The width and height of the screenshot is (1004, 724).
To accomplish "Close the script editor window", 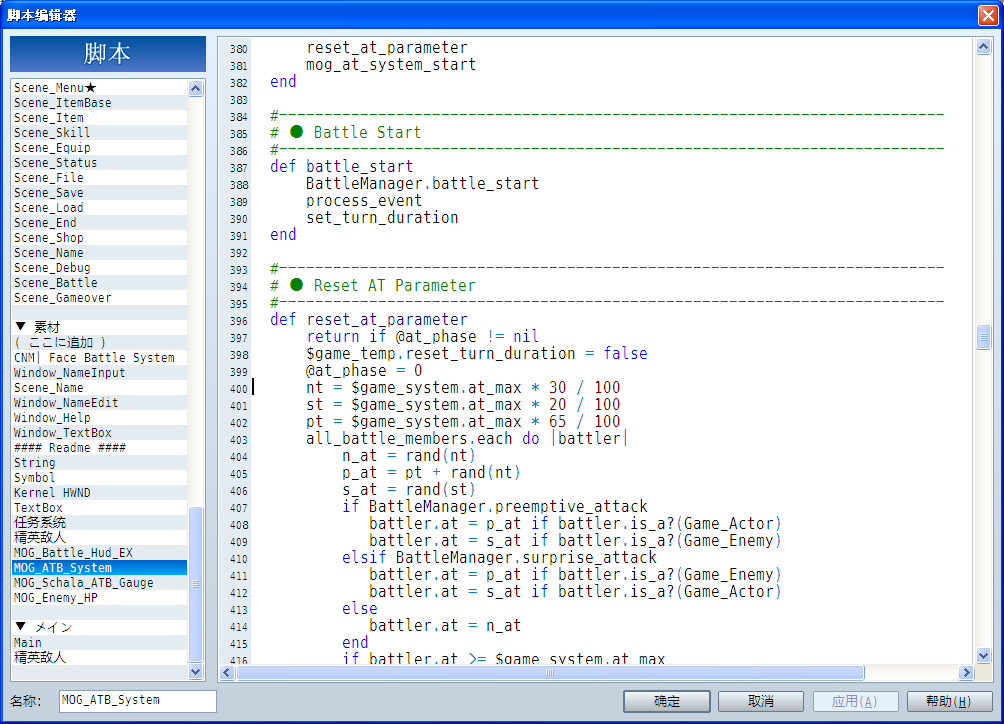I will click(988, 15).
